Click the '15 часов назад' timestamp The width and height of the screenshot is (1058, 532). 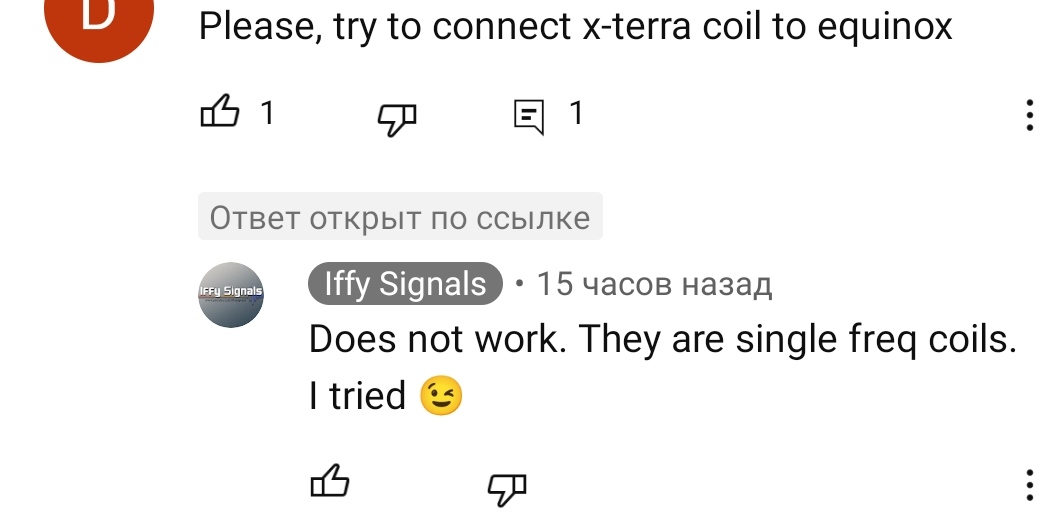[654, 285]
